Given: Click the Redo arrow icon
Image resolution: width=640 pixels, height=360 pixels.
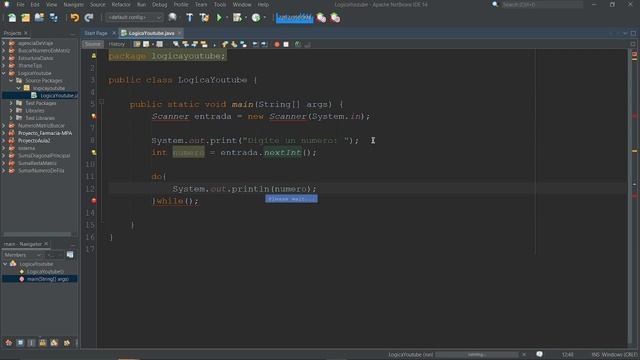Looking at the screenshot, I should (x=89, y=18).
